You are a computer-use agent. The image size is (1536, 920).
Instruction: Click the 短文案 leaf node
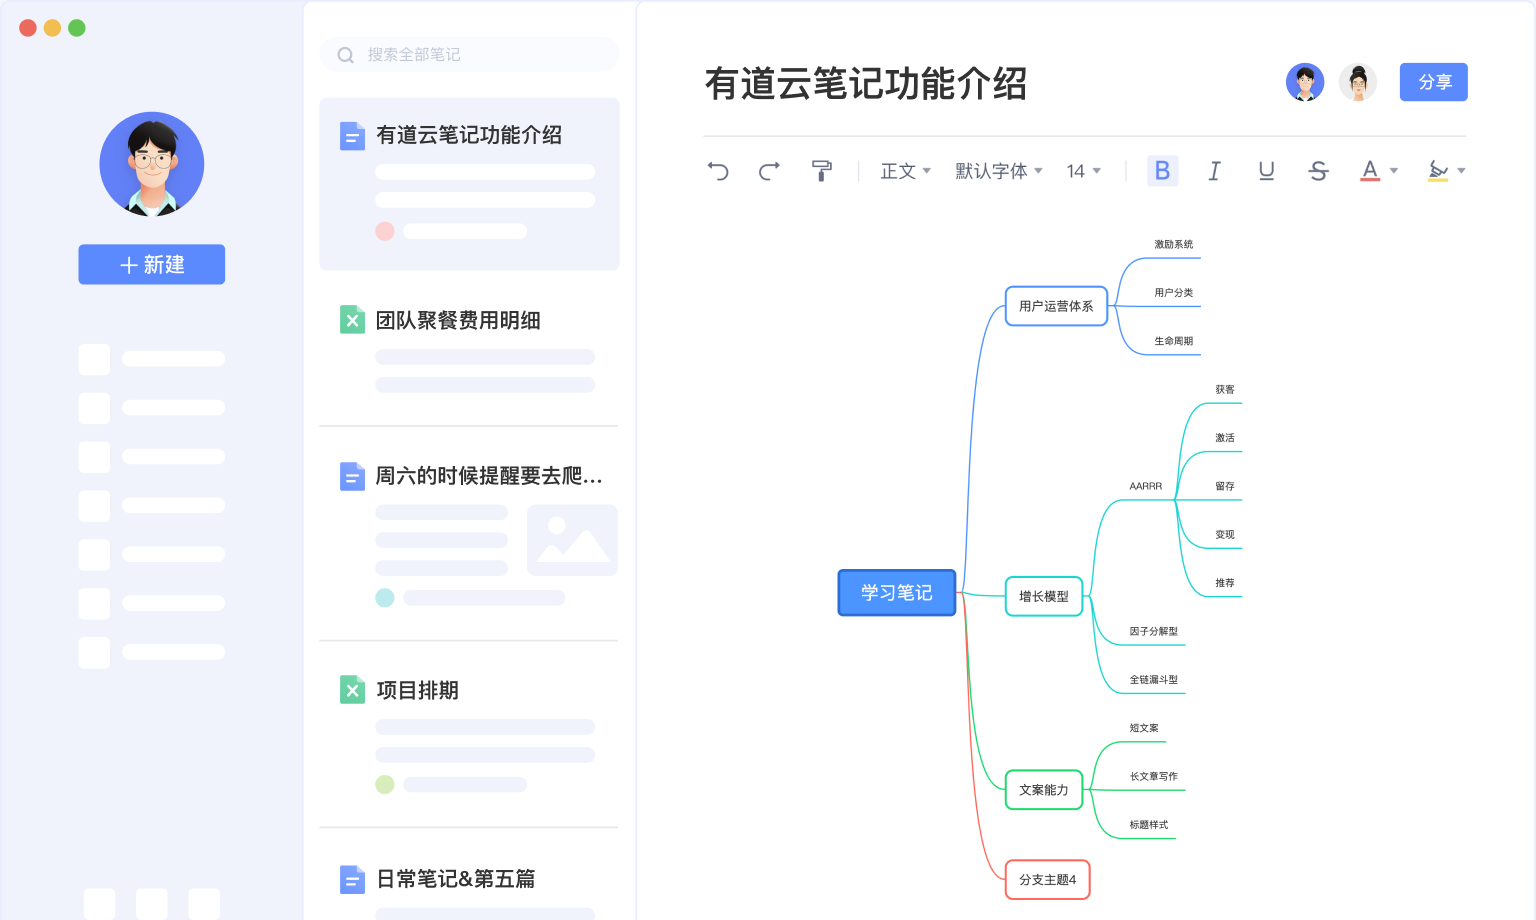(1144, 728)
